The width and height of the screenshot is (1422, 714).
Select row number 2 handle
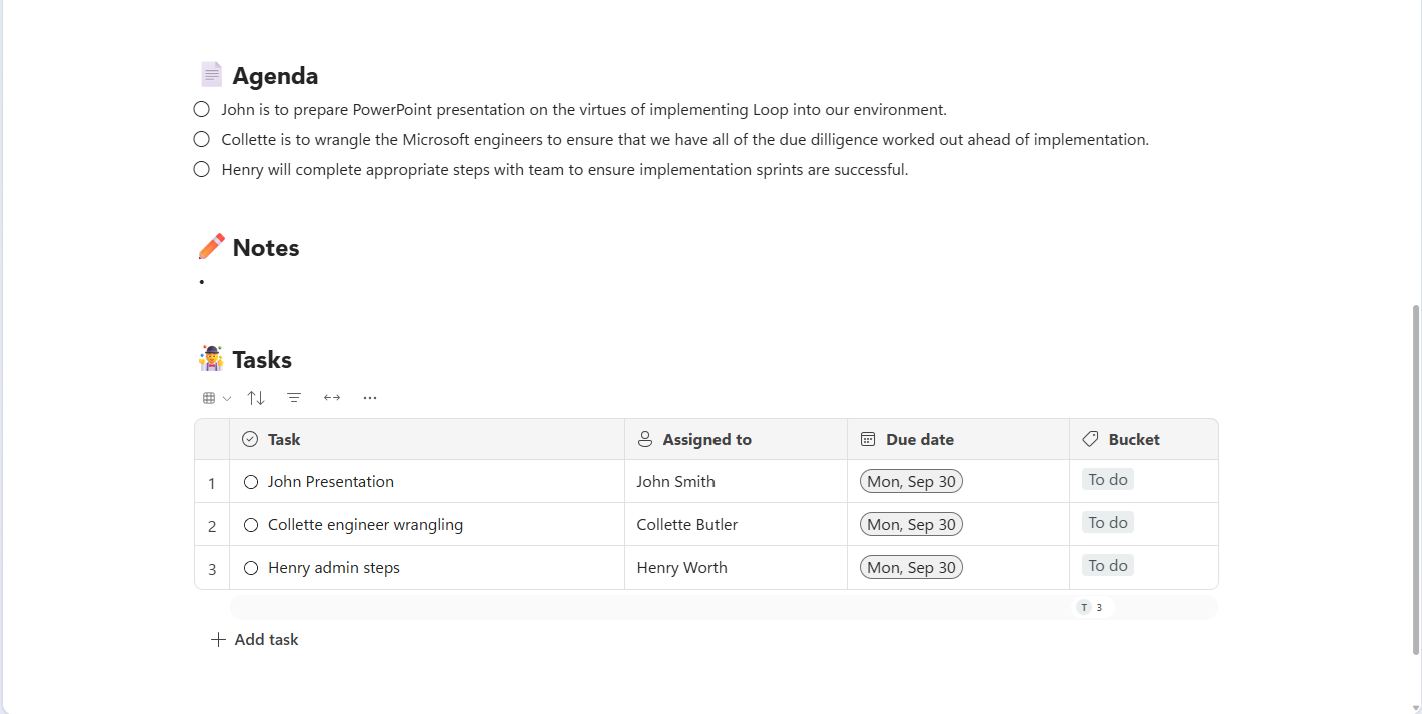(212, 526)
